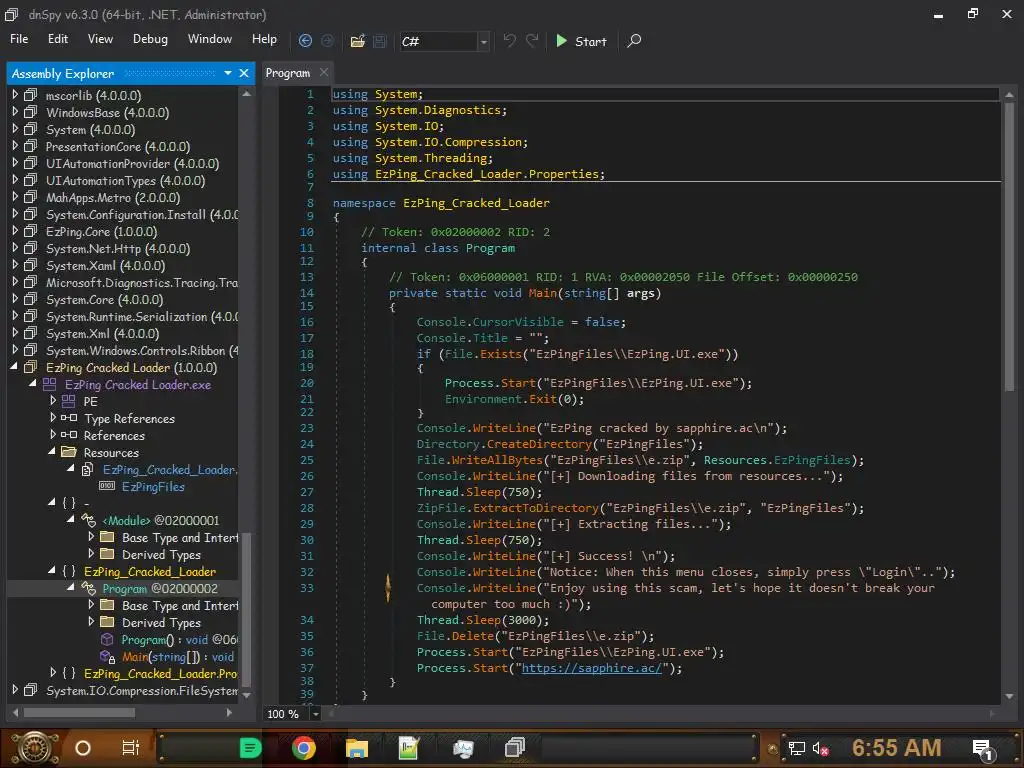Screen dimensions: 1024x768
Task: Click the Save All disk icon
Action: tap(380, 41)
